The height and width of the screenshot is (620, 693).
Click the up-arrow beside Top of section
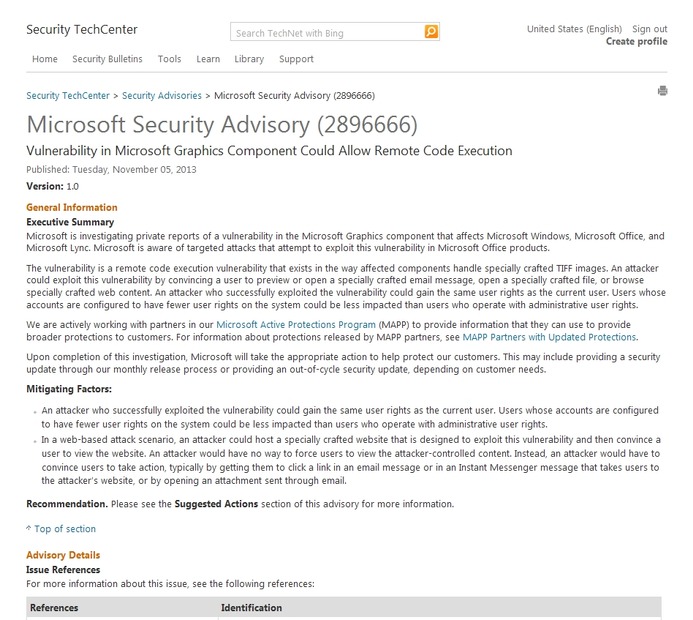tap(29, 528)
